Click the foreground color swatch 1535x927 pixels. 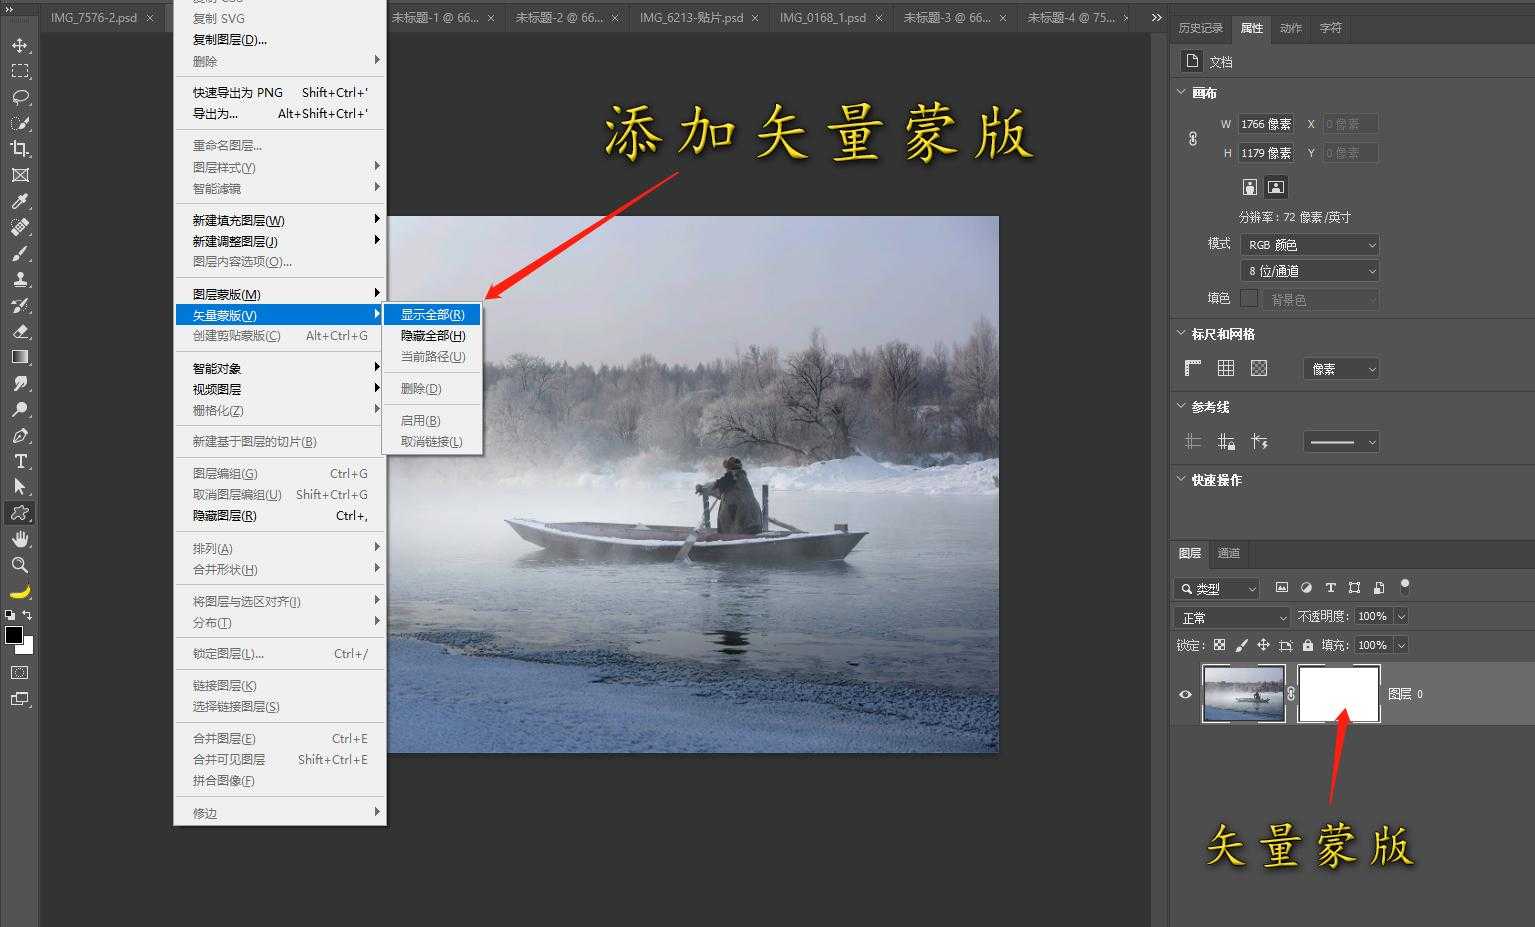13,635
